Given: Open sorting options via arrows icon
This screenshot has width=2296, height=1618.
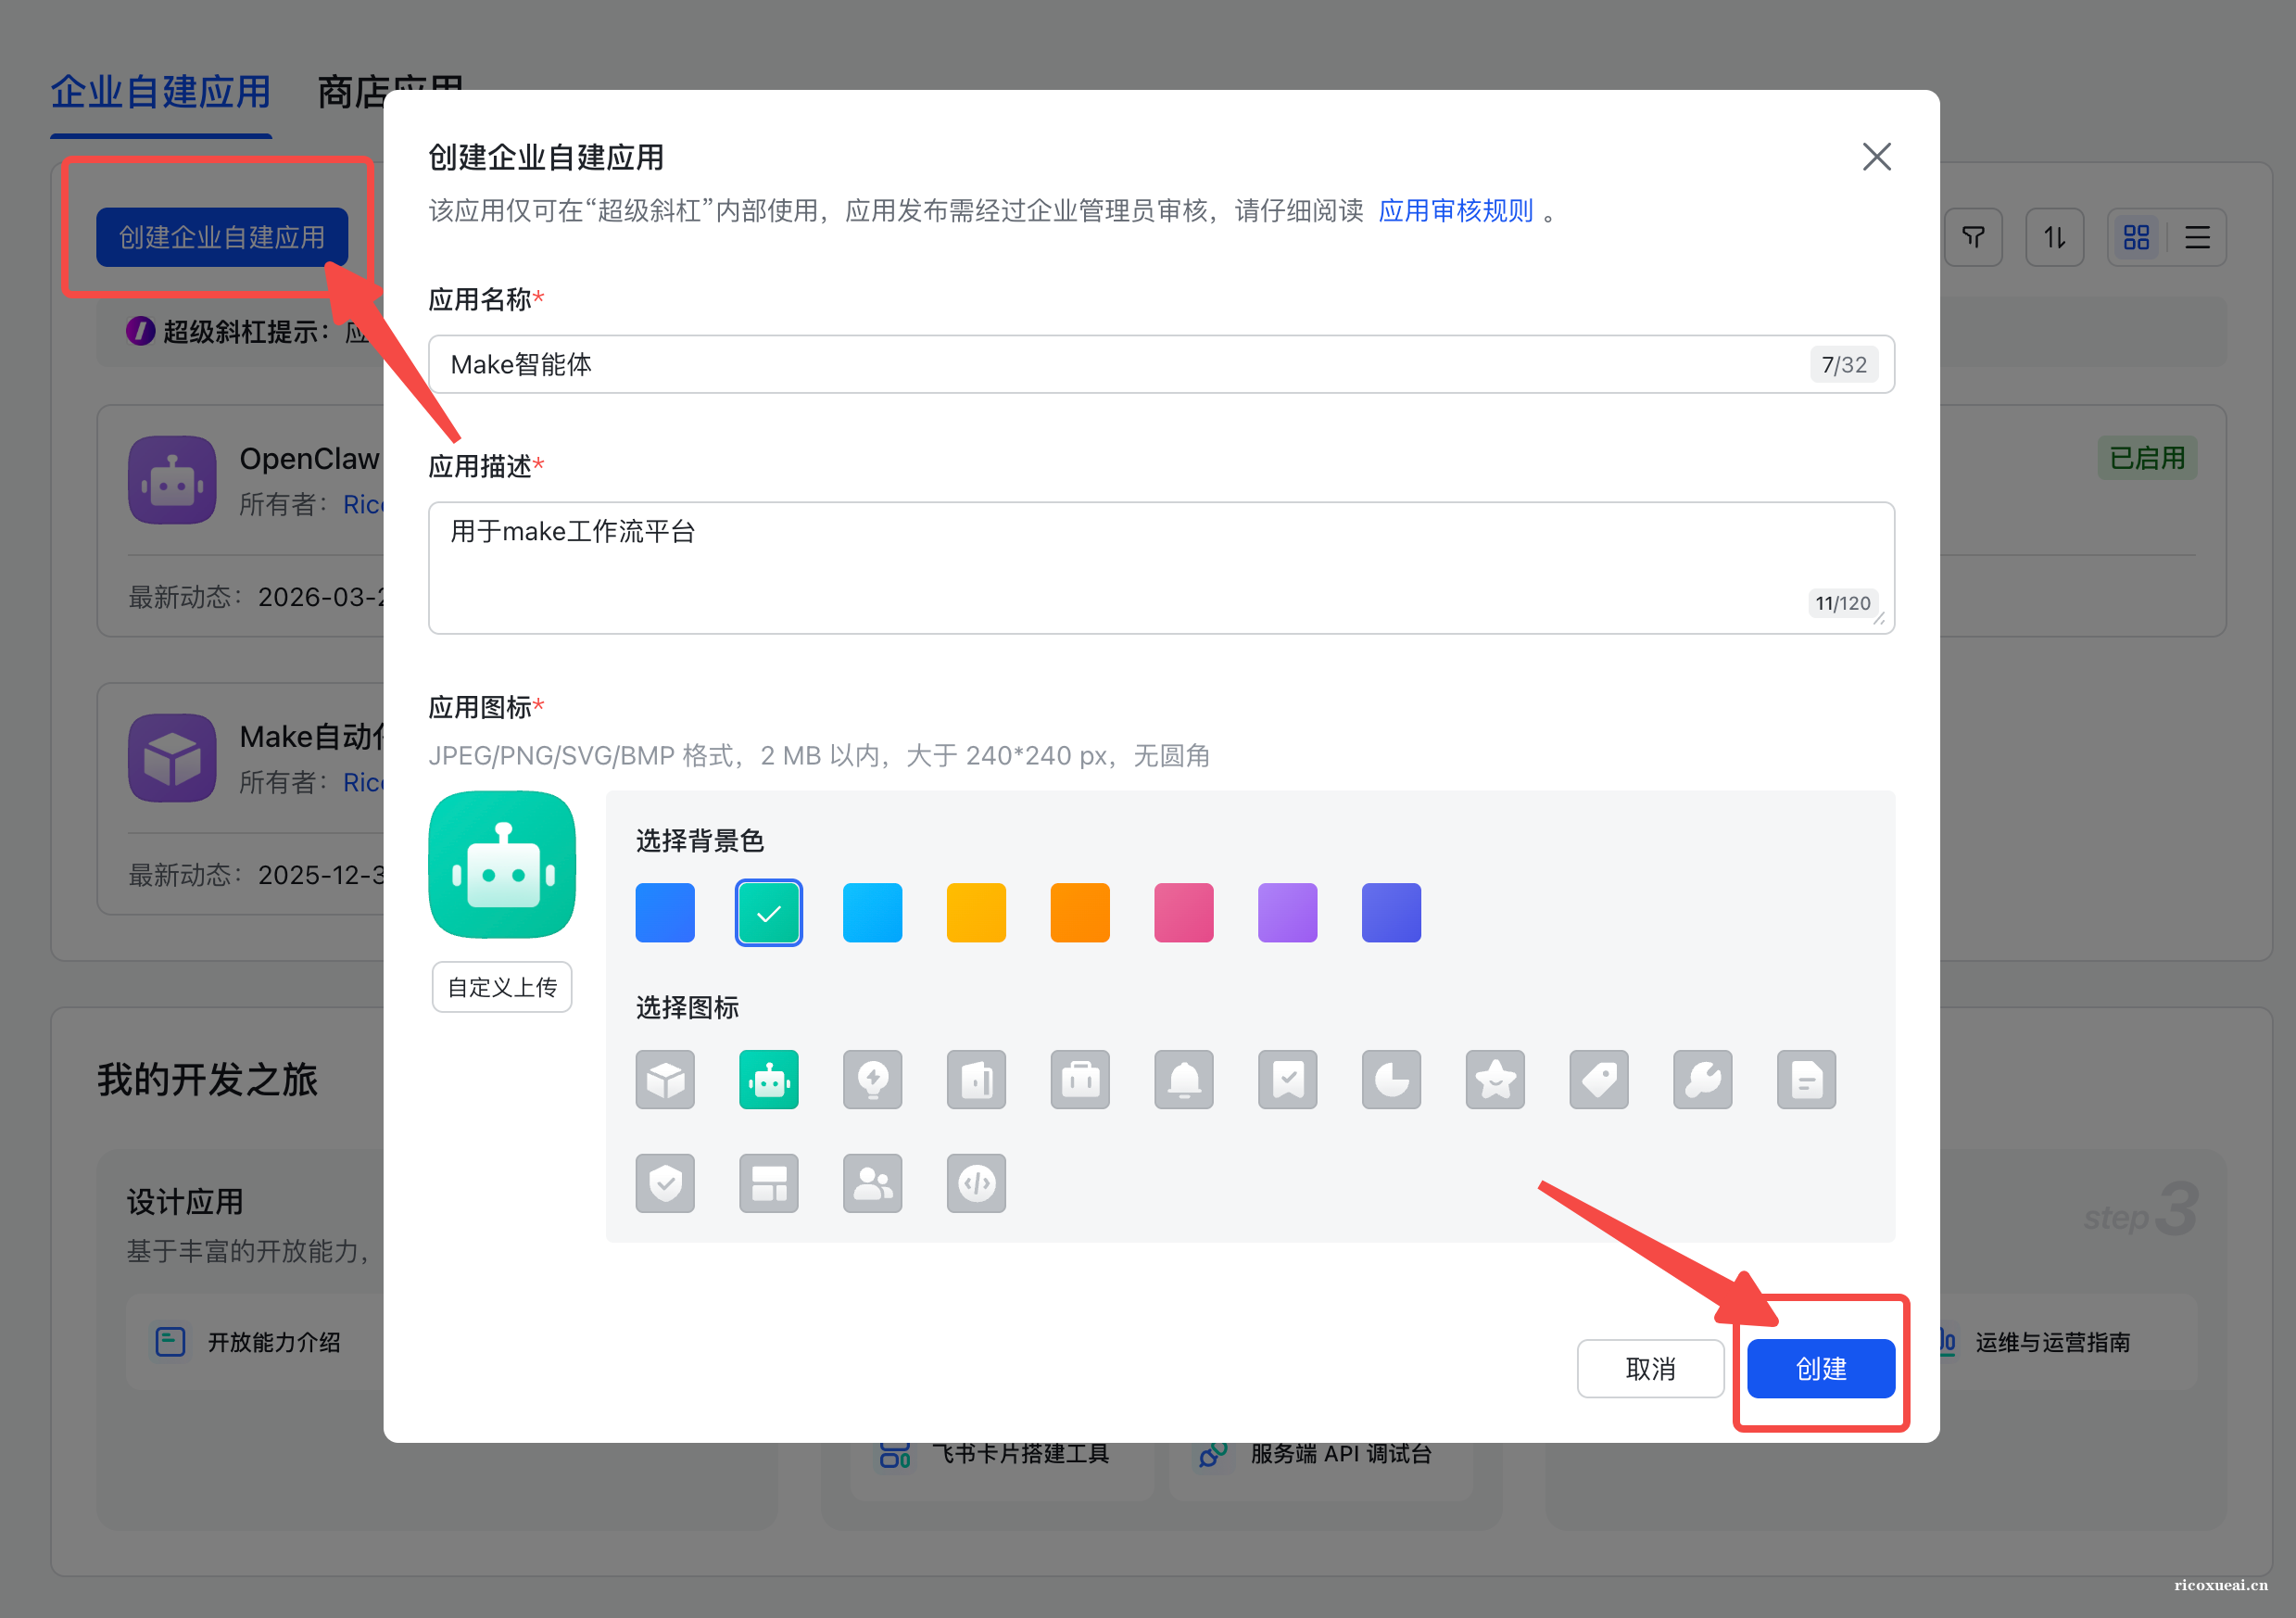Looking at the screenshot, I should point(2054,237).
